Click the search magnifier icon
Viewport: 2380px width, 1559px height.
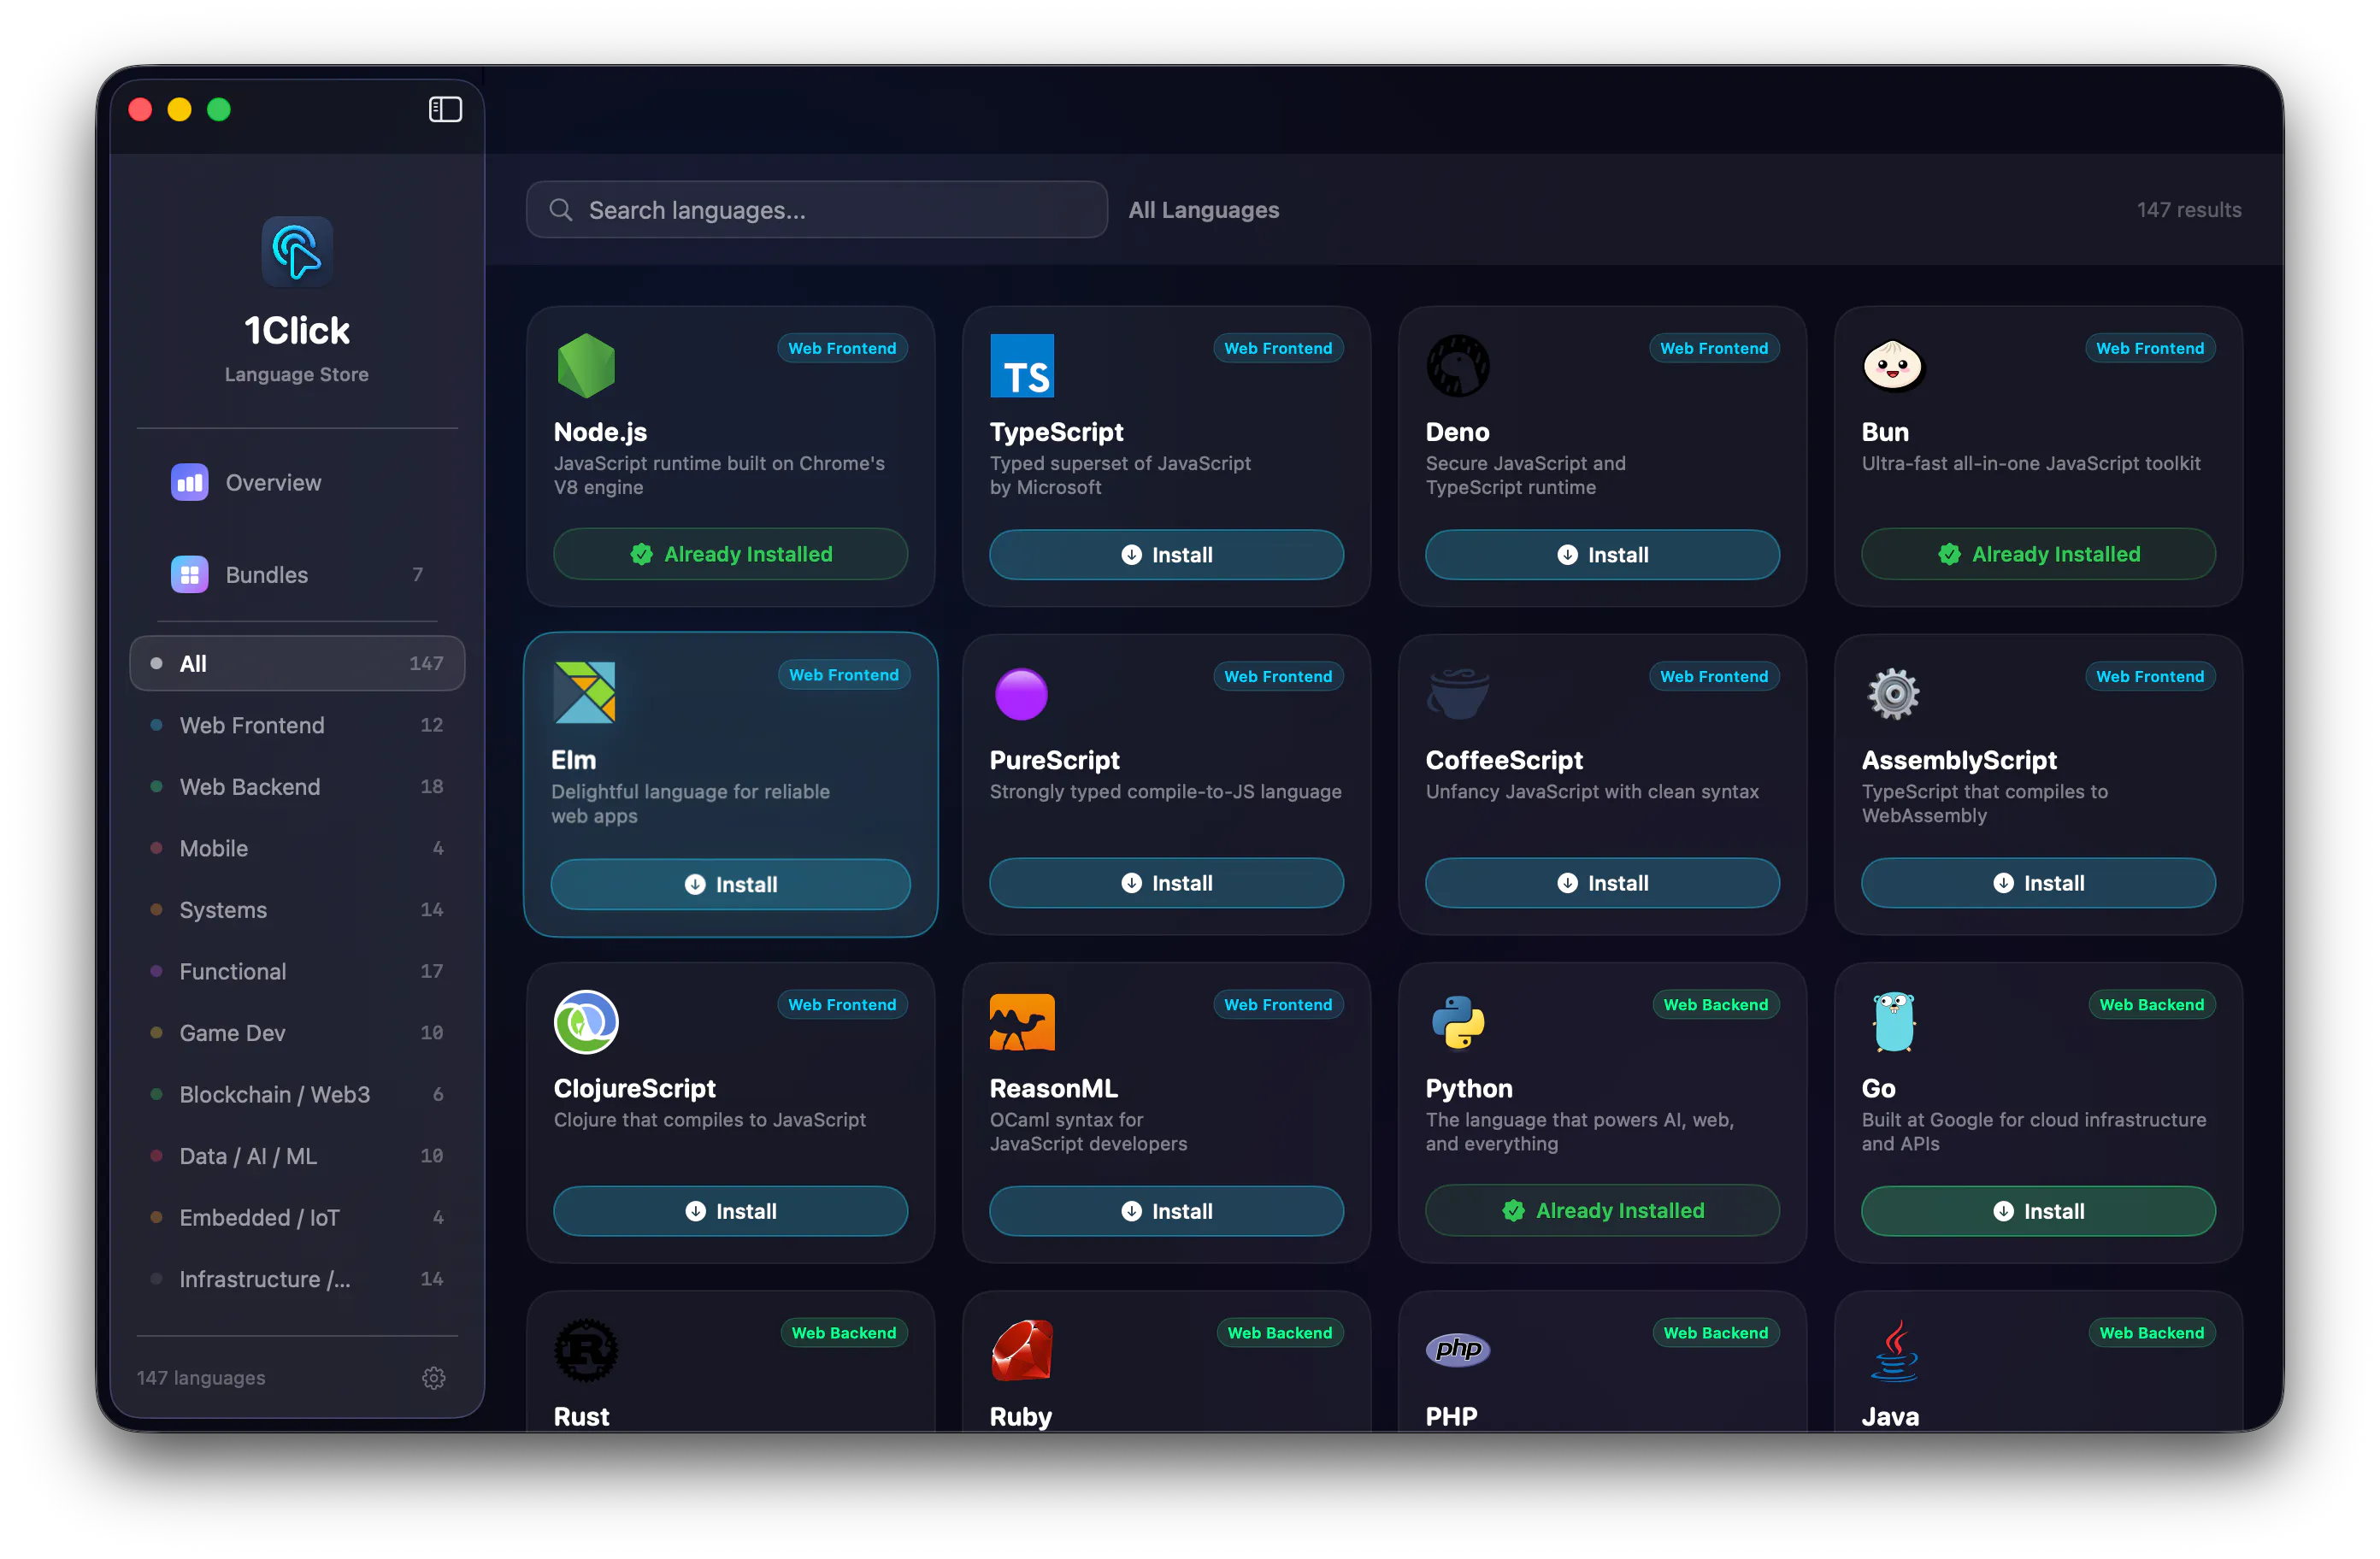click(561, 209)
